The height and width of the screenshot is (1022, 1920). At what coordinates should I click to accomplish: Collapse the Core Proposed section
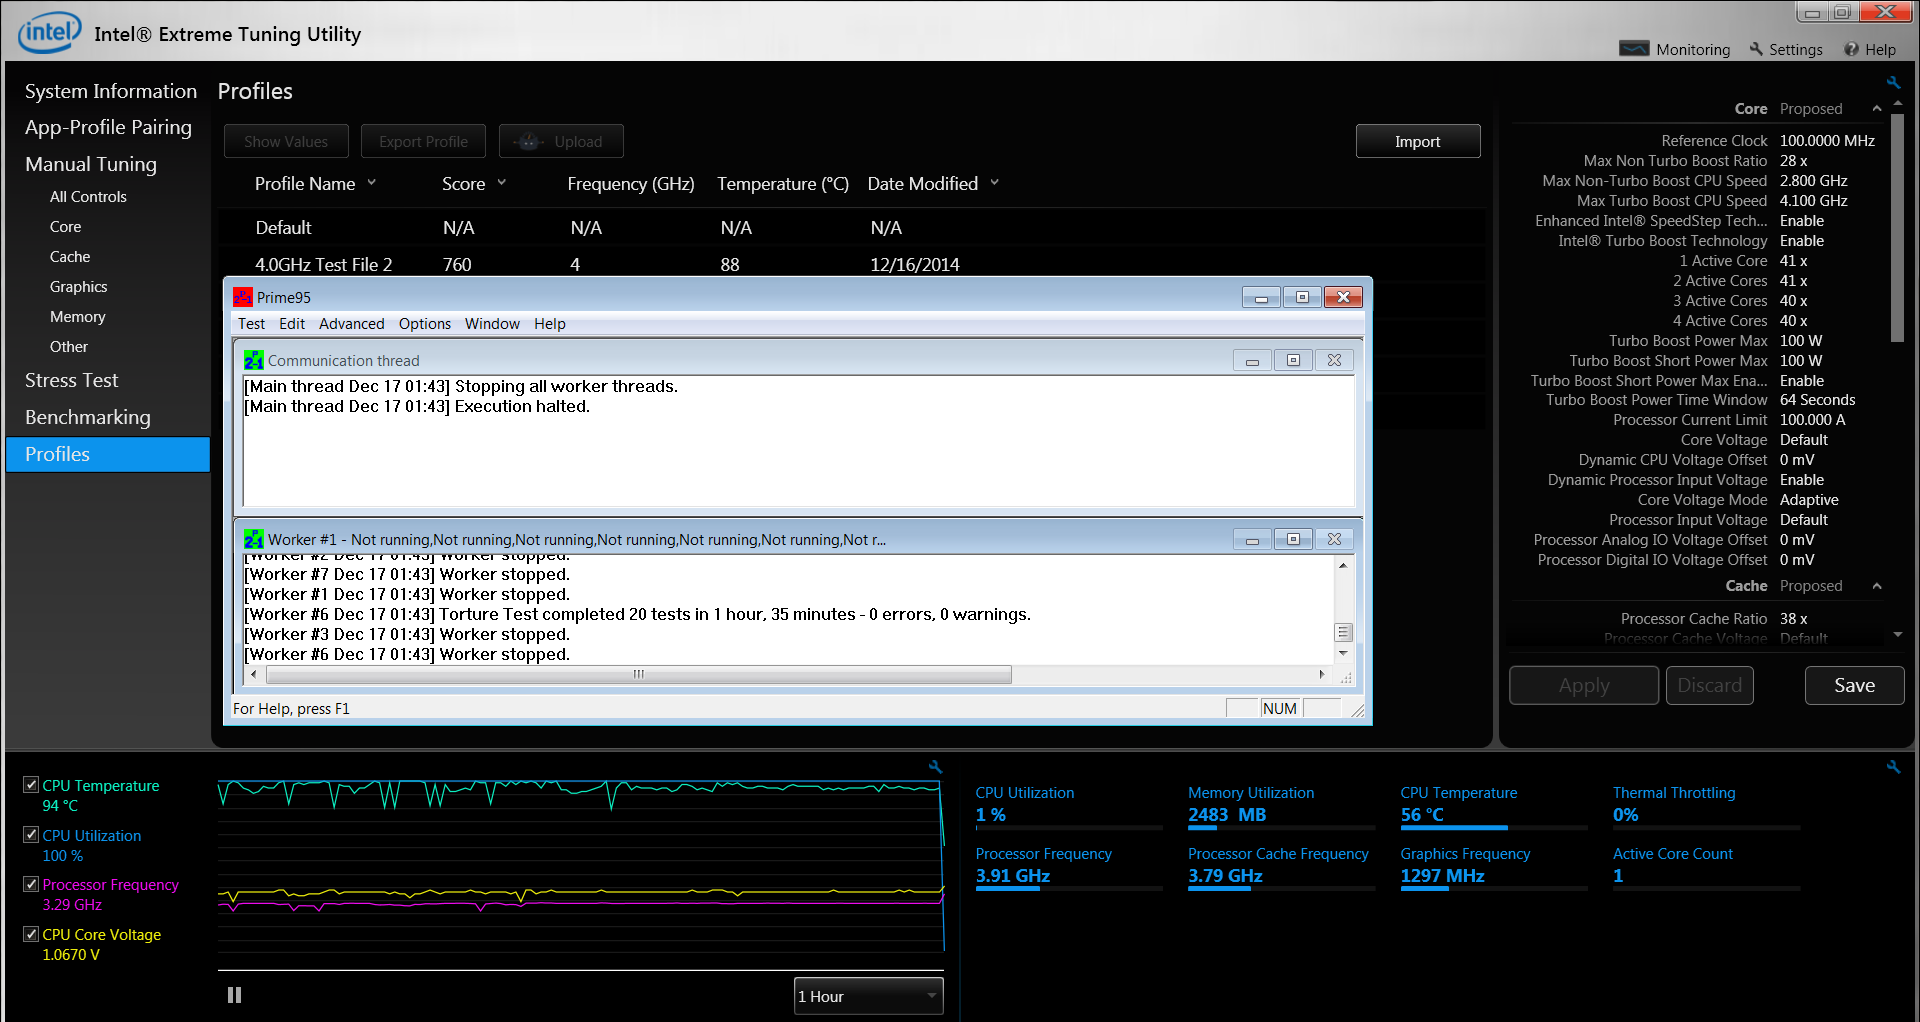pos(1876,108)
